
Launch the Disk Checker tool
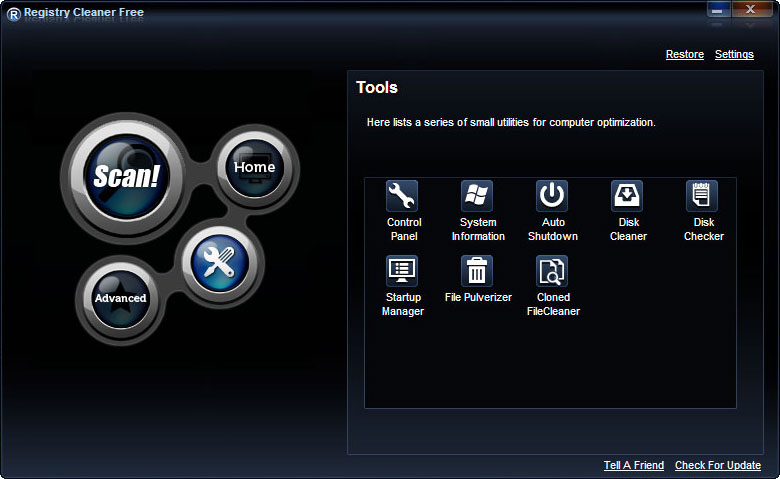[702, 196]
